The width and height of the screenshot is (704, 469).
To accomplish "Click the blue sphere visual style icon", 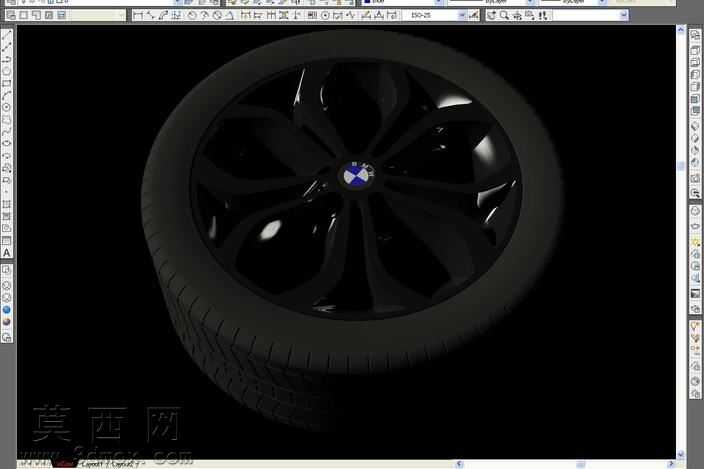I will point(7,310).
